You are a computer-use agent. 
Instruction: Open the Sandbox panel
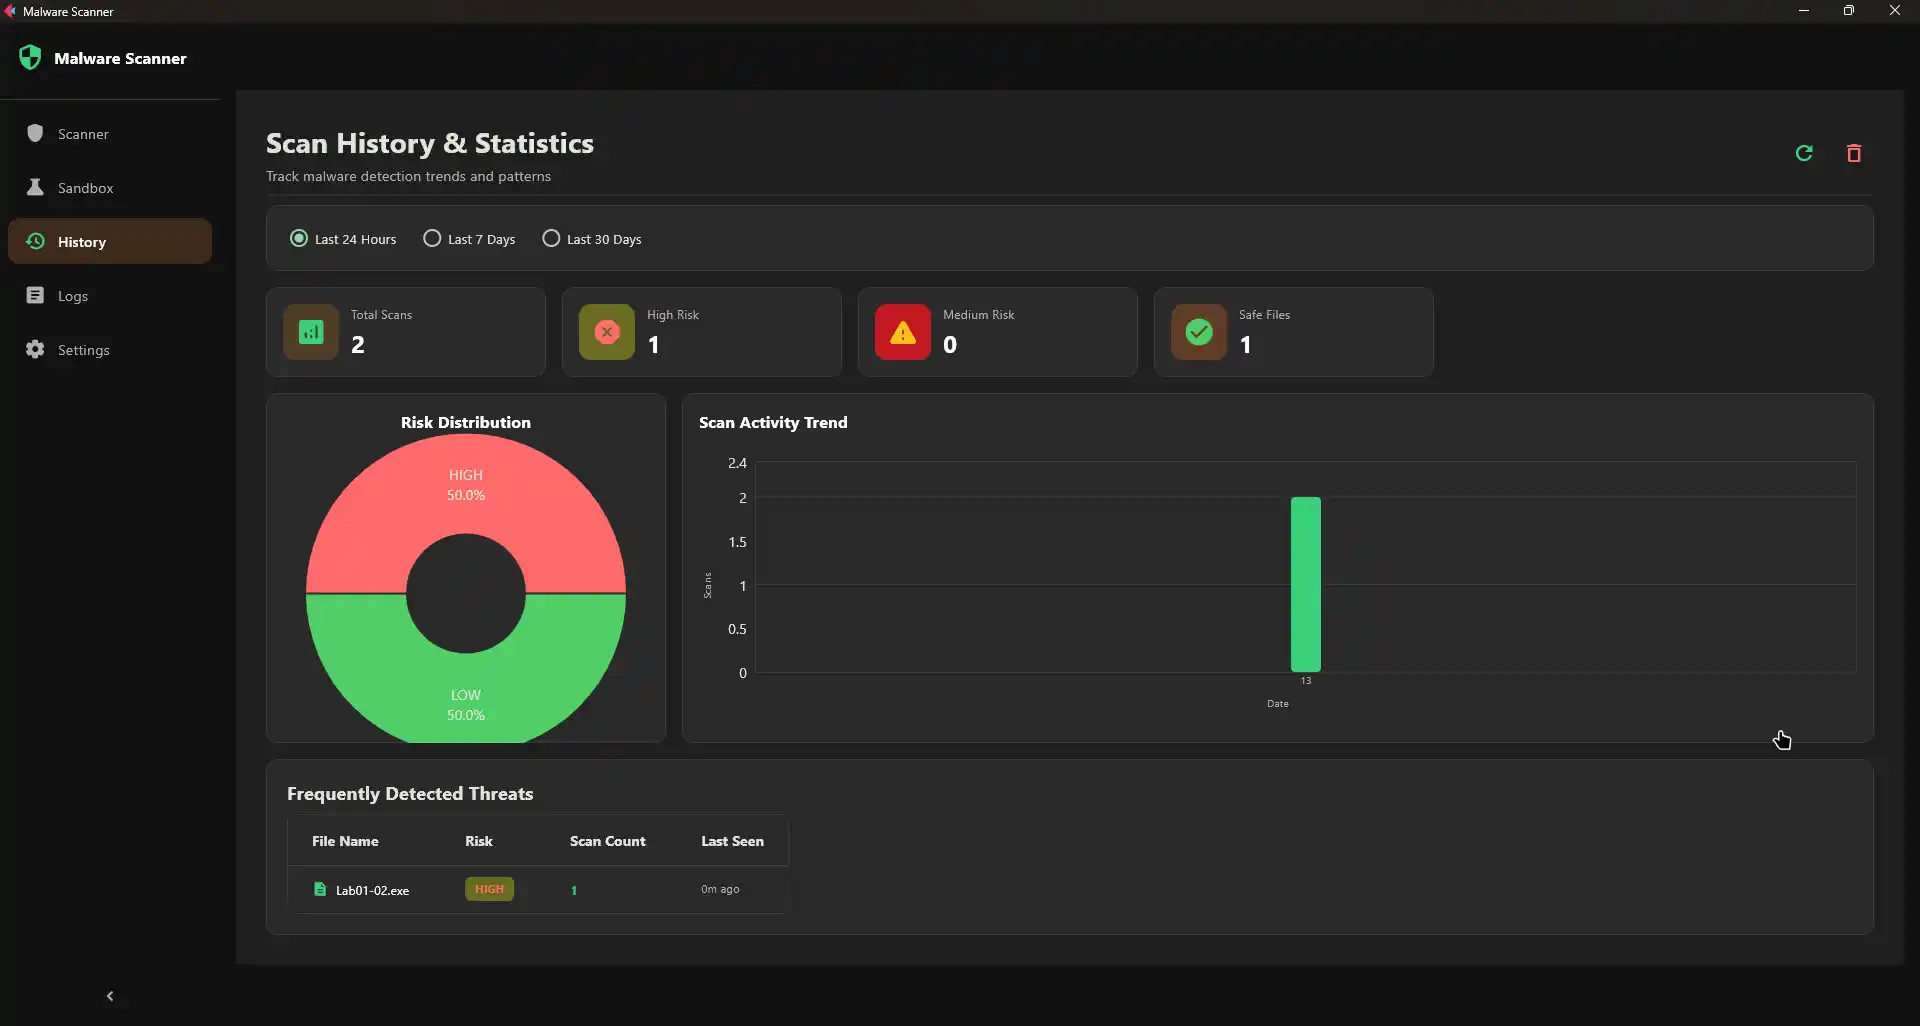pos(84,187)
